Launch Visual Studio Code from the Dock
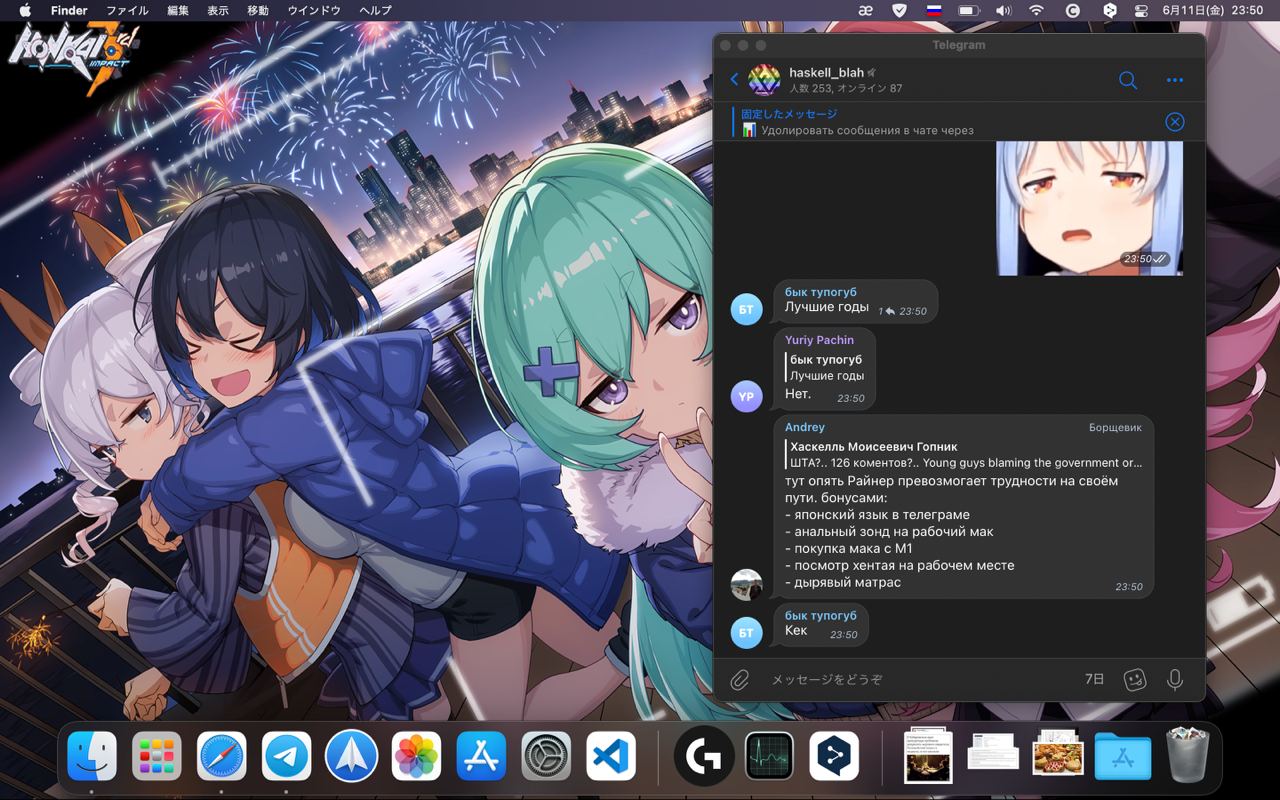 coord(611,756)
